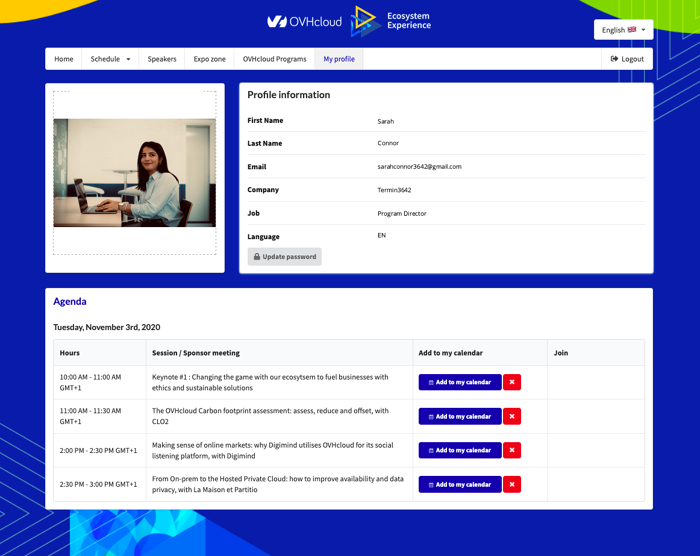Select the My profile tab

click(339, 59)
